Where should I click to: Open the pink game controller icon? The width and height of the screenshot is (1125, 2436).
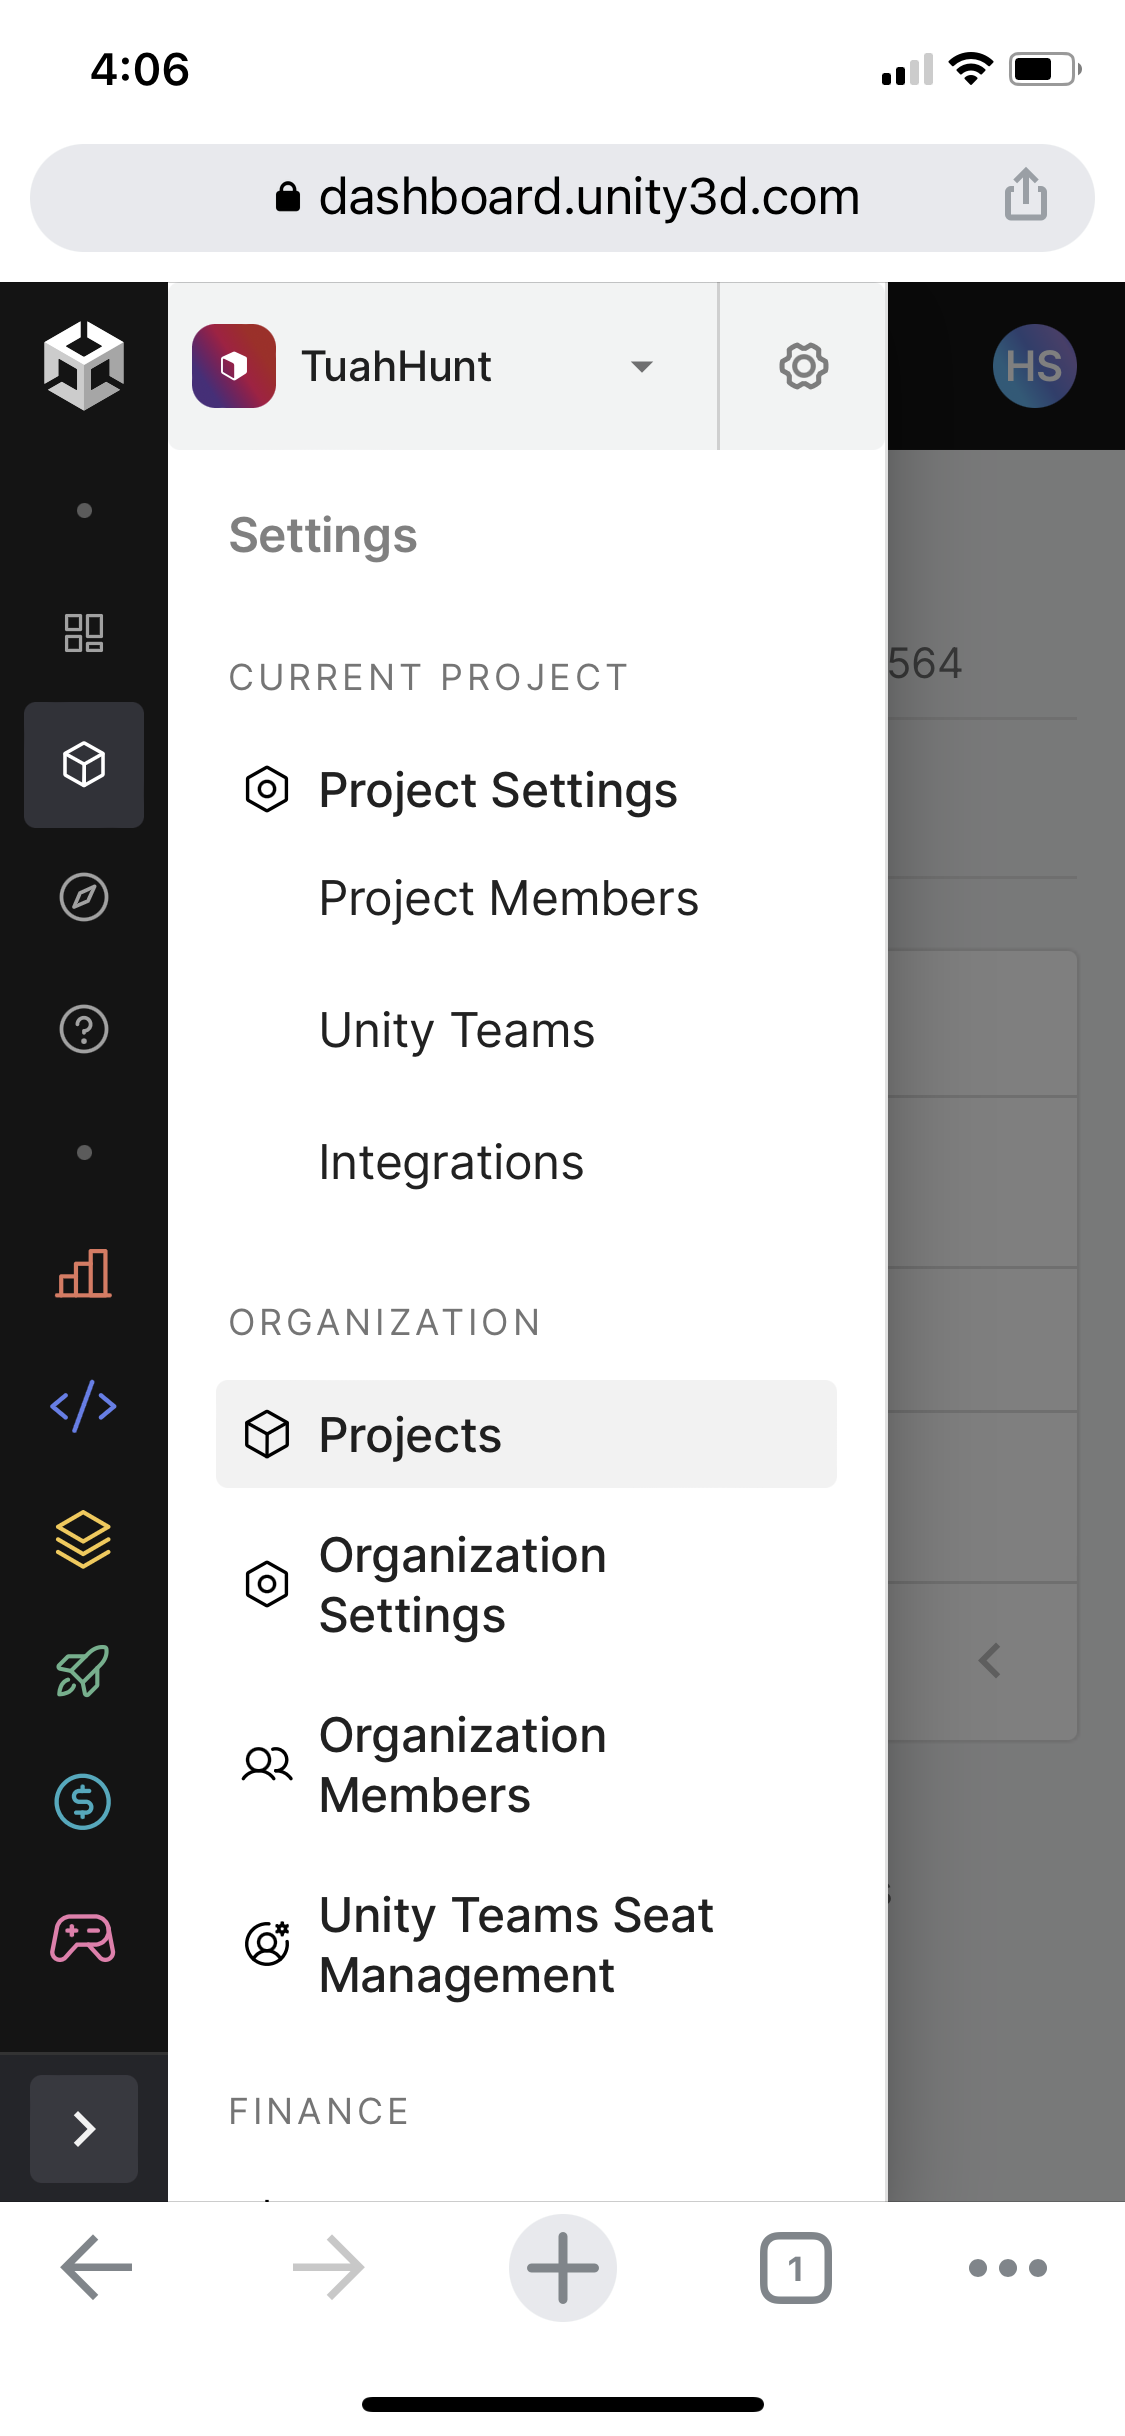coord(84,1938)
